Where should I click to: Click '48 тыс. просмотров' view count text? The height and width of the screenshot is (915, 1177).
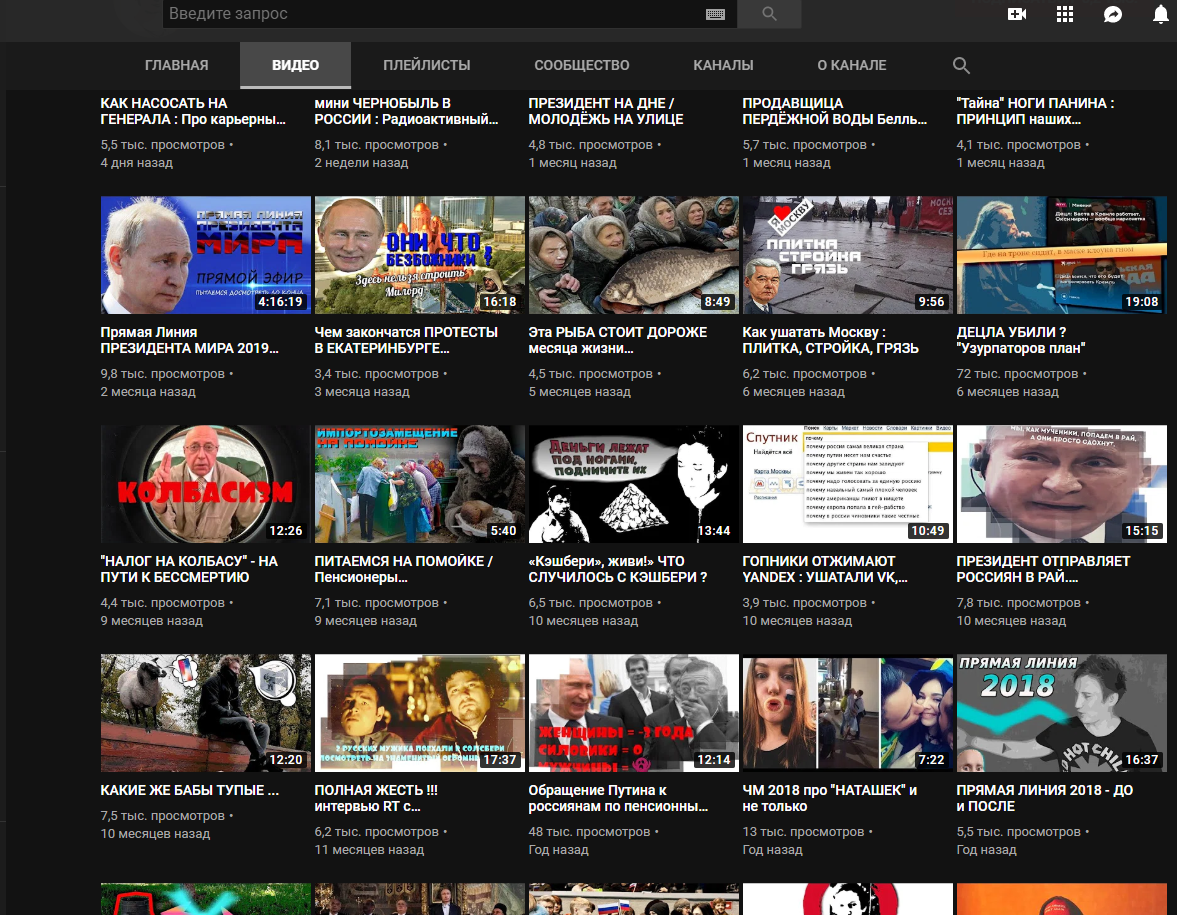[x=589, y=832]
